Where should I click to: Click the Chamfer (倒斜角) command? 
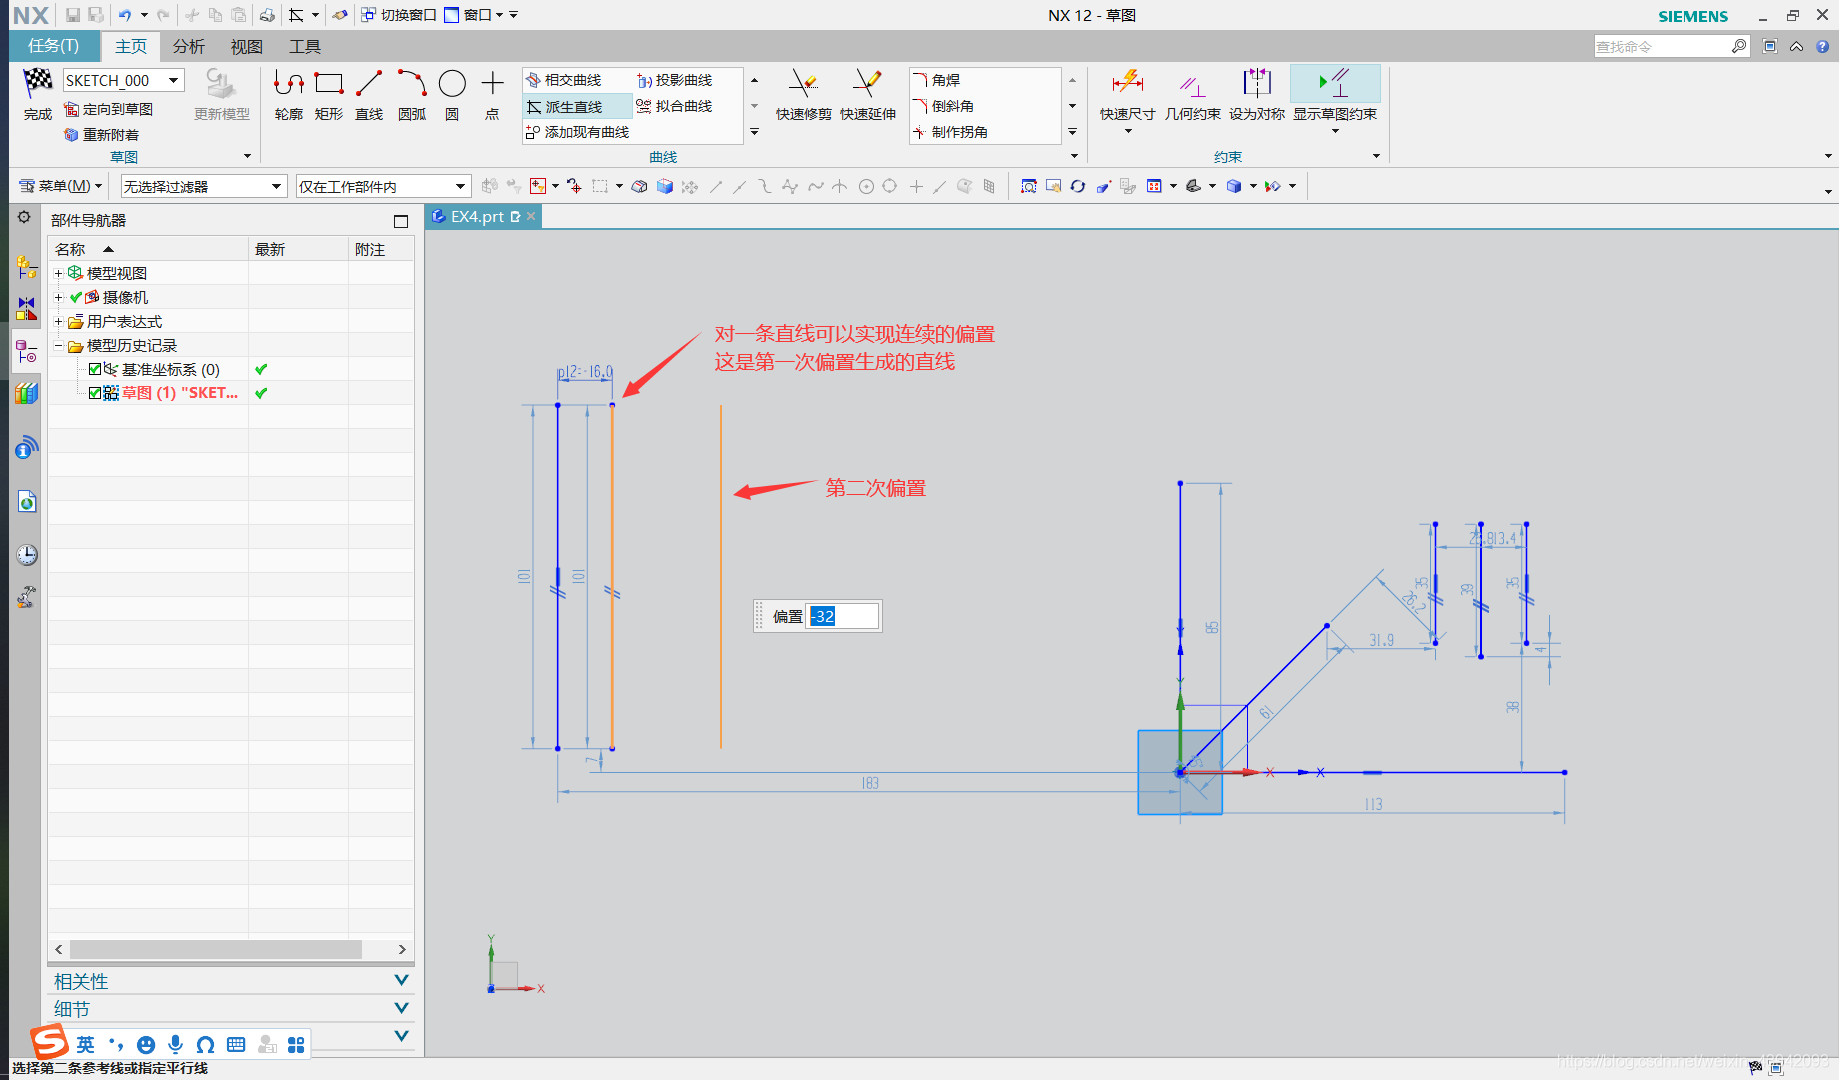tap(944, 106)
